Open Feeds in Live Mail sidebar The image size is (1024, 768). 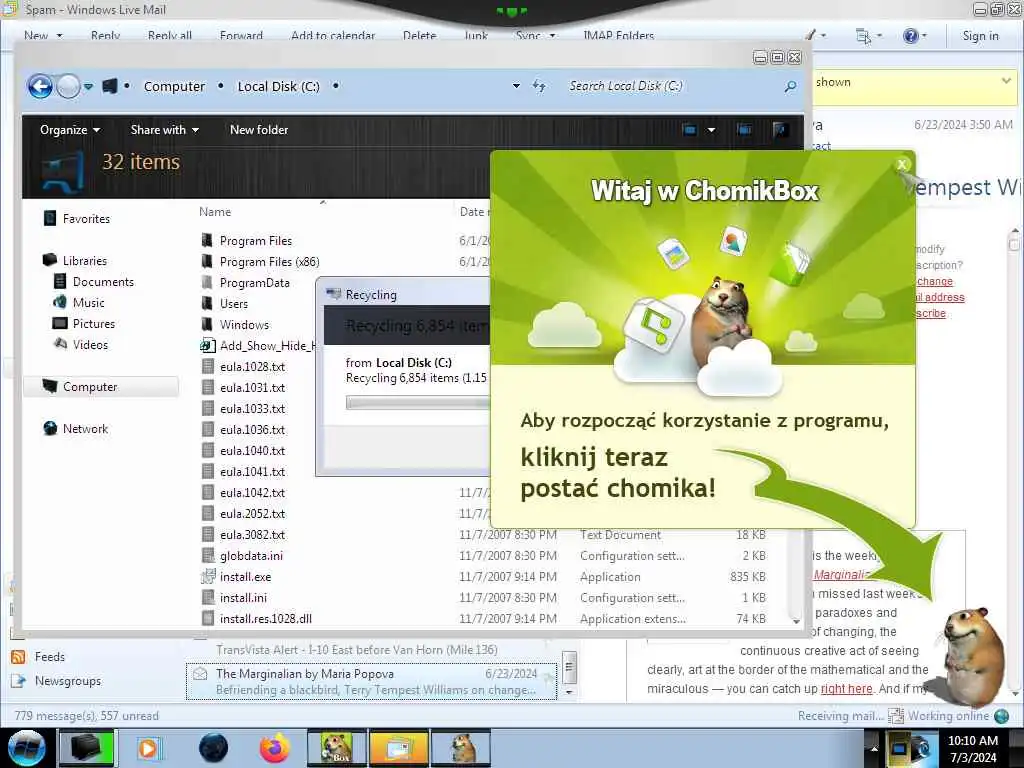[50, 657]
